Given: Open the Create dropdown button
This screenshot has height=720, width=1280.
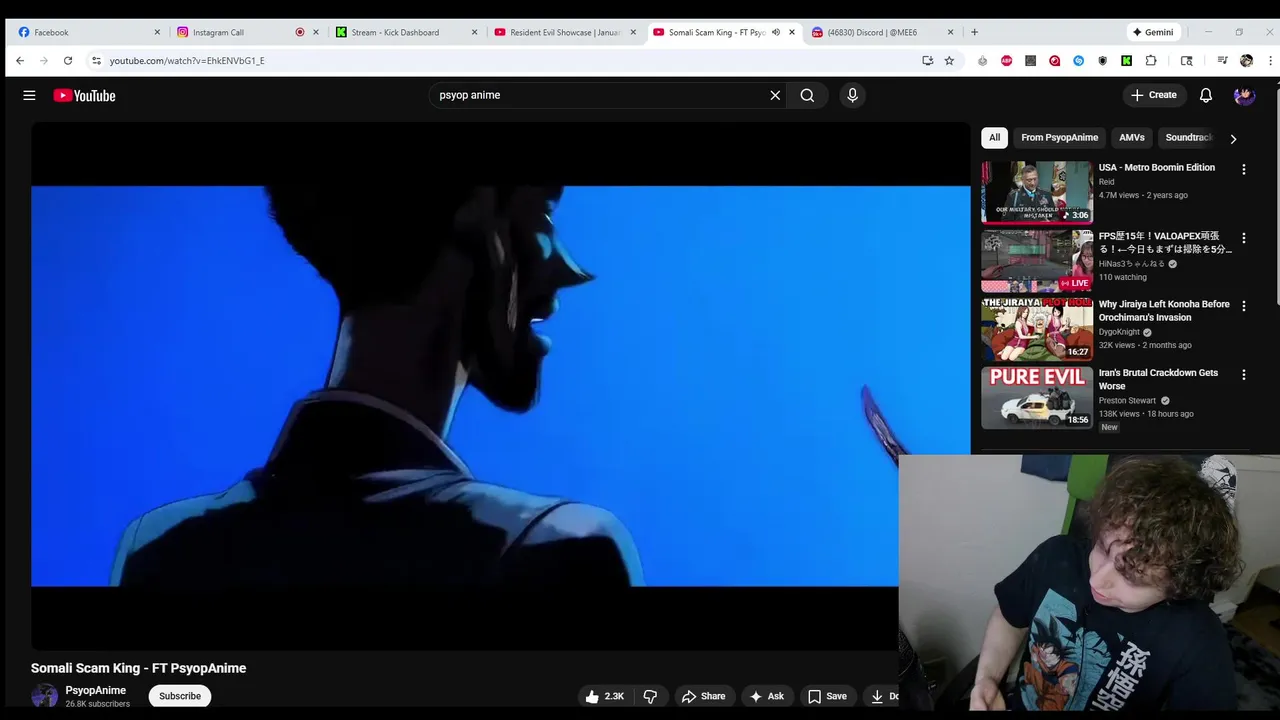Looking at the screenshot, I should 1154,95.
